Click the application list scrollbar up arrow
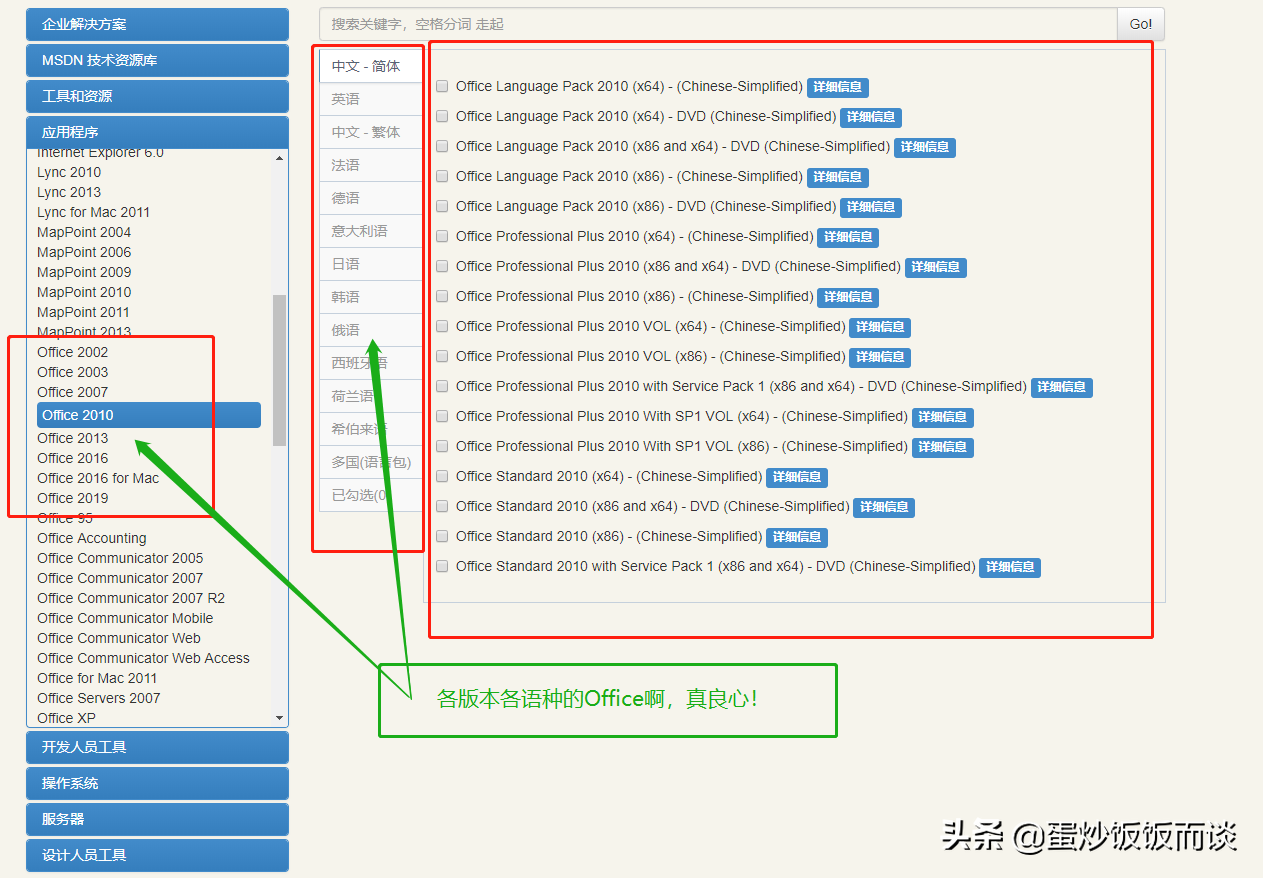 coord(279,158)
